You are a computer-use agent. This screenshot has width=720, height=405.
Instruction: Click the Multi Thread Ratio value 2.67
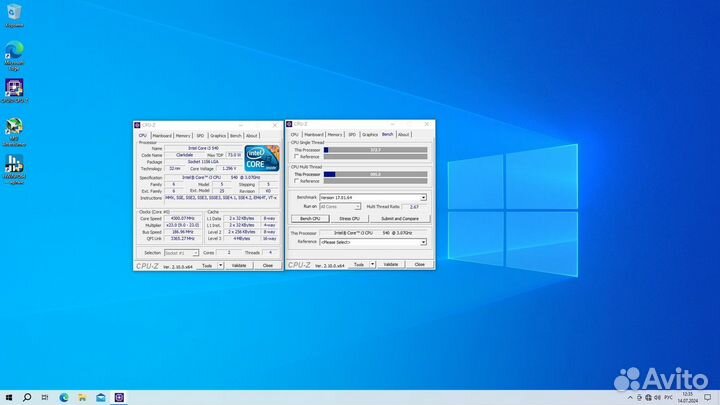[x=415, y=207]
